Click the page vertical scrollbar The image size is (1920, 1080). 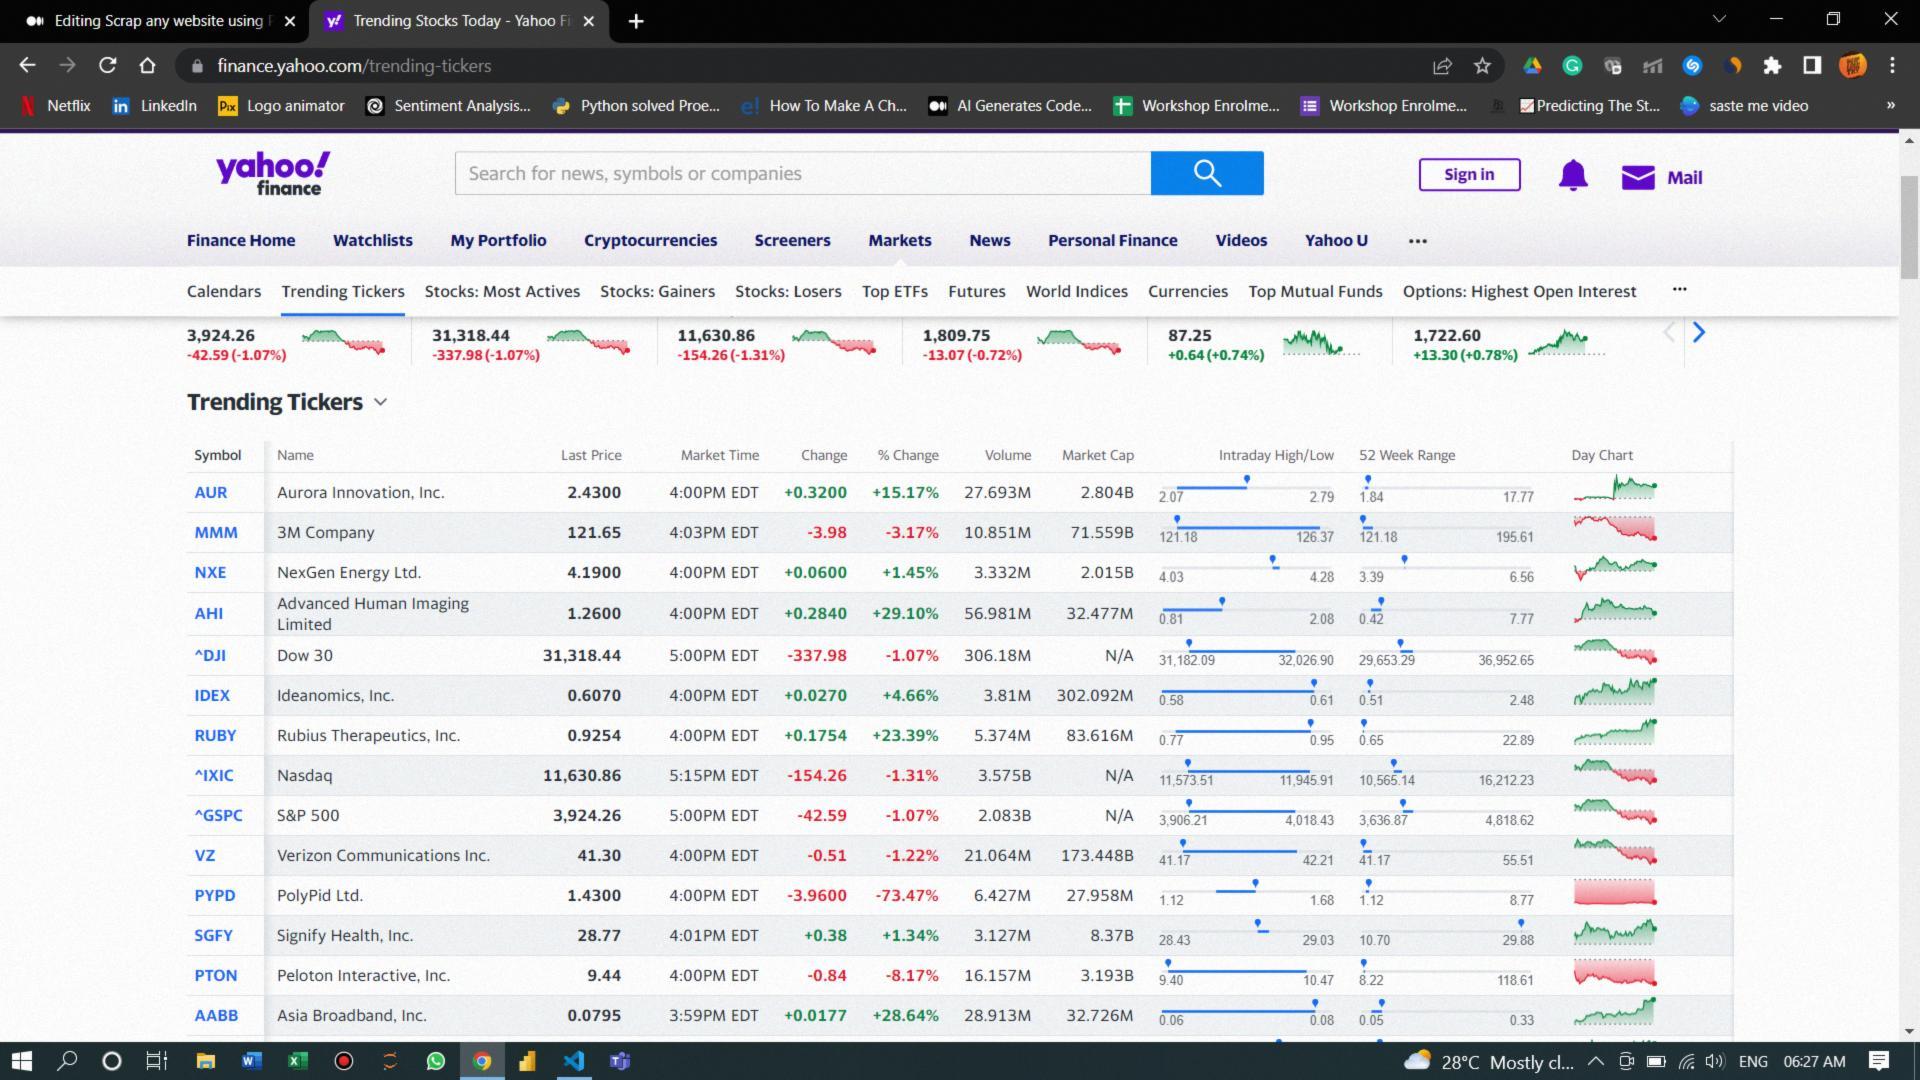(x=1909, y=227)
